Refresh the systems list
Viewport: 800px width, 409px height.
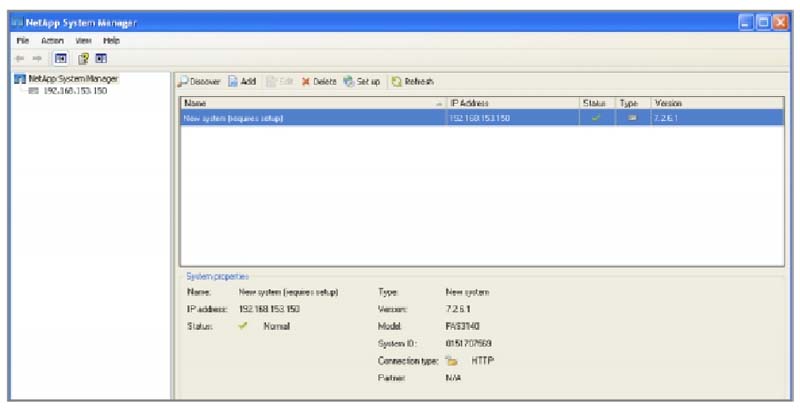click(412, 81)
